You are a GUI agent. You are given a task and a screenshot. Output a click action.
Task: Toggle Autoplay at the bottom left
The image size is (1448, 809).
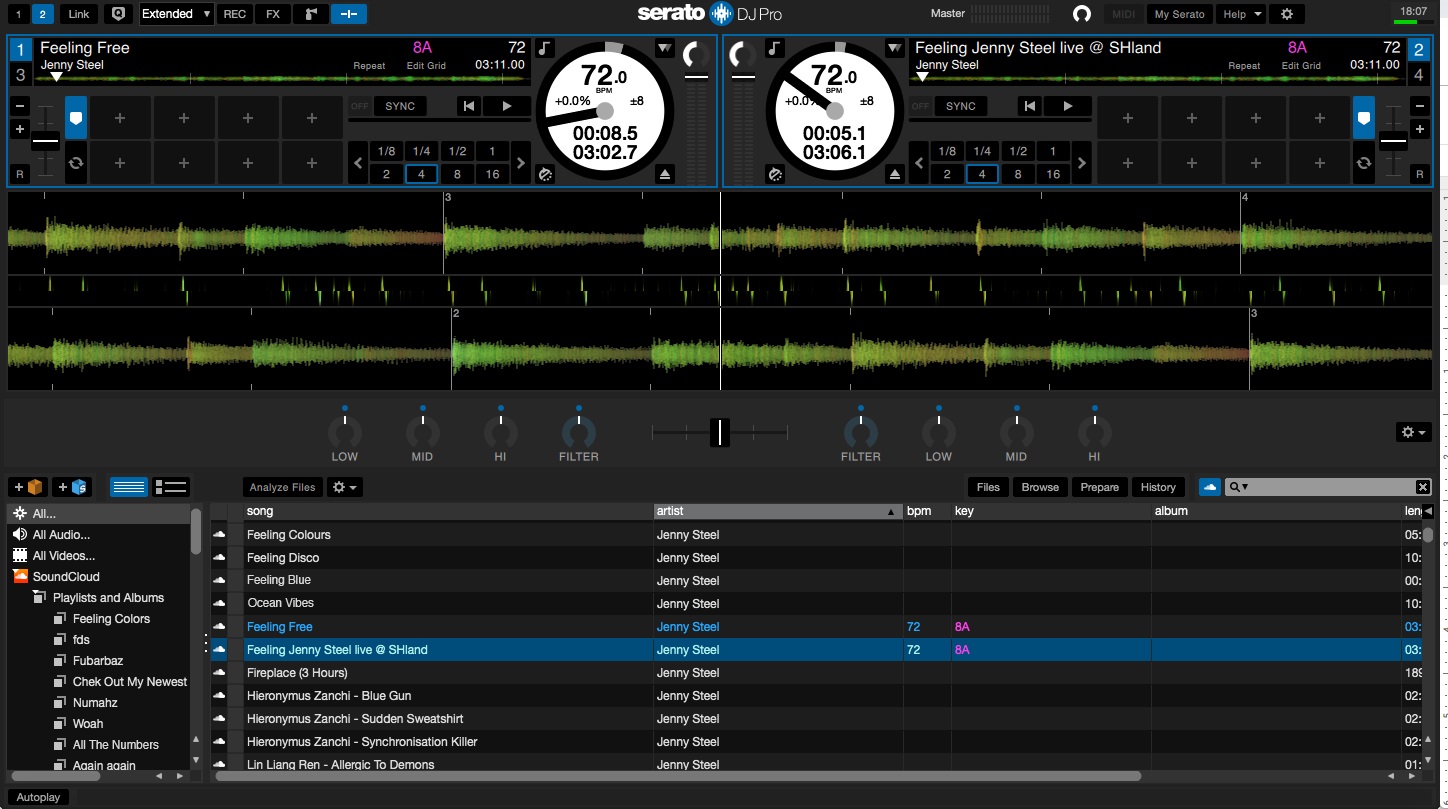pyautogui.click(x=38, y=797)
